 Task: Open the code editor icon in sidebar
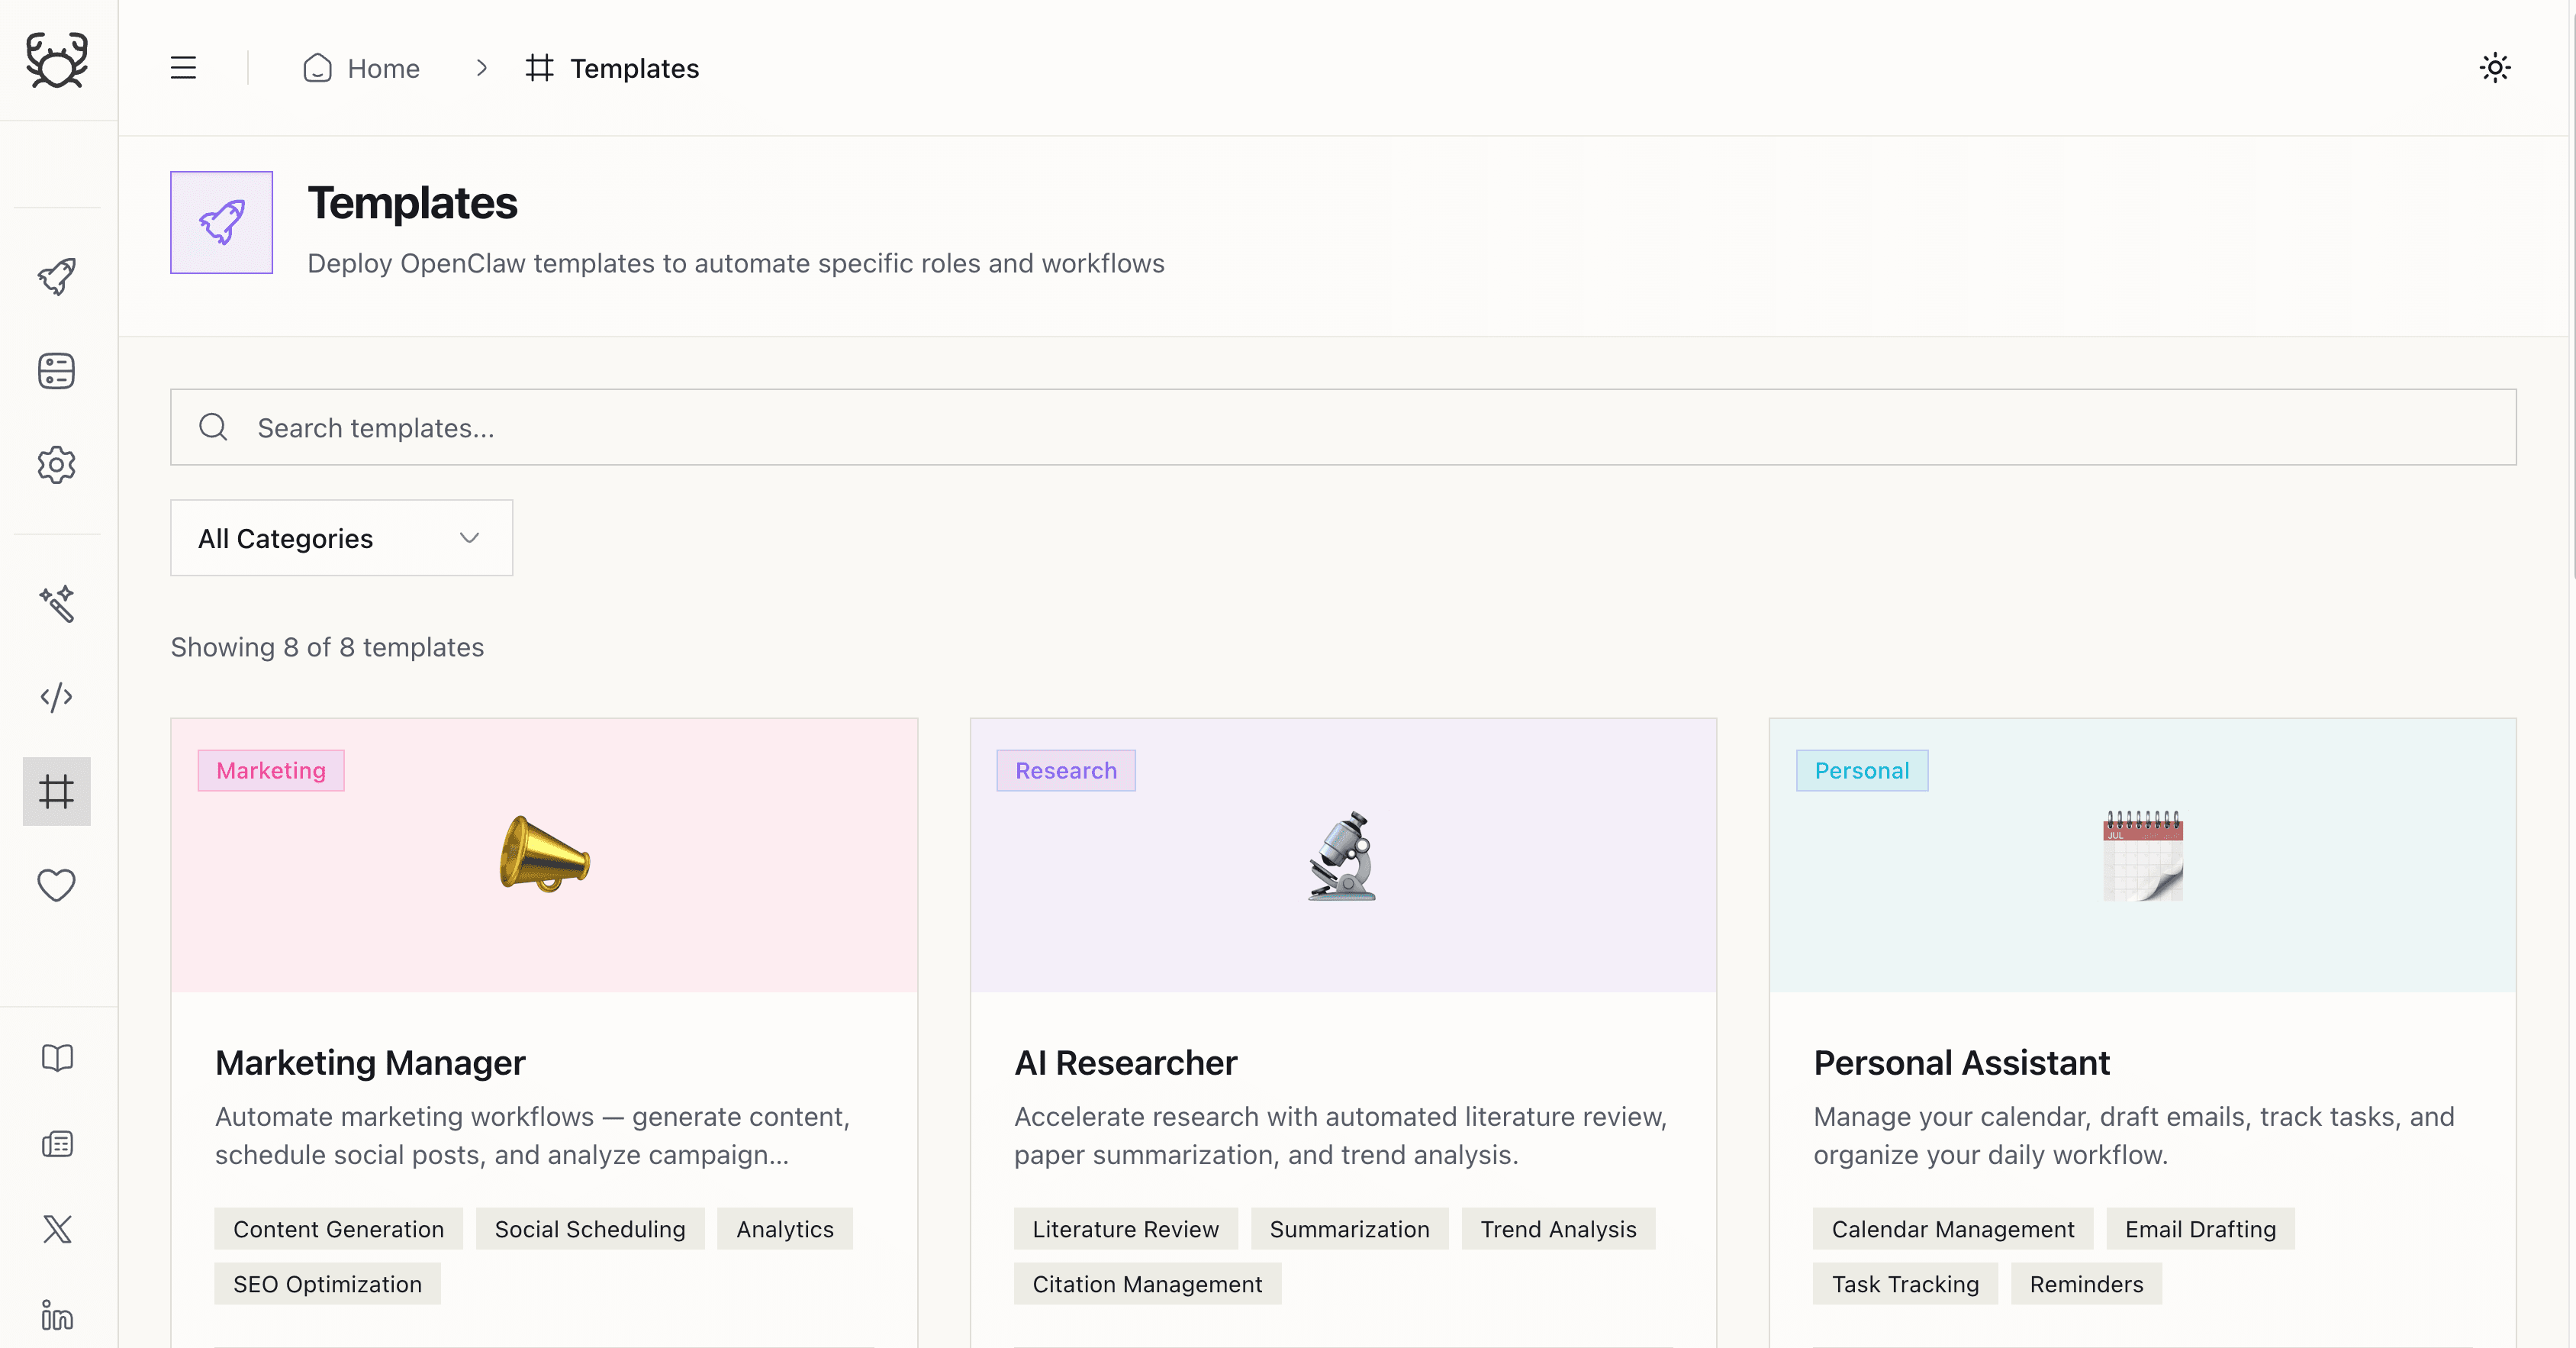coord(56,697)
